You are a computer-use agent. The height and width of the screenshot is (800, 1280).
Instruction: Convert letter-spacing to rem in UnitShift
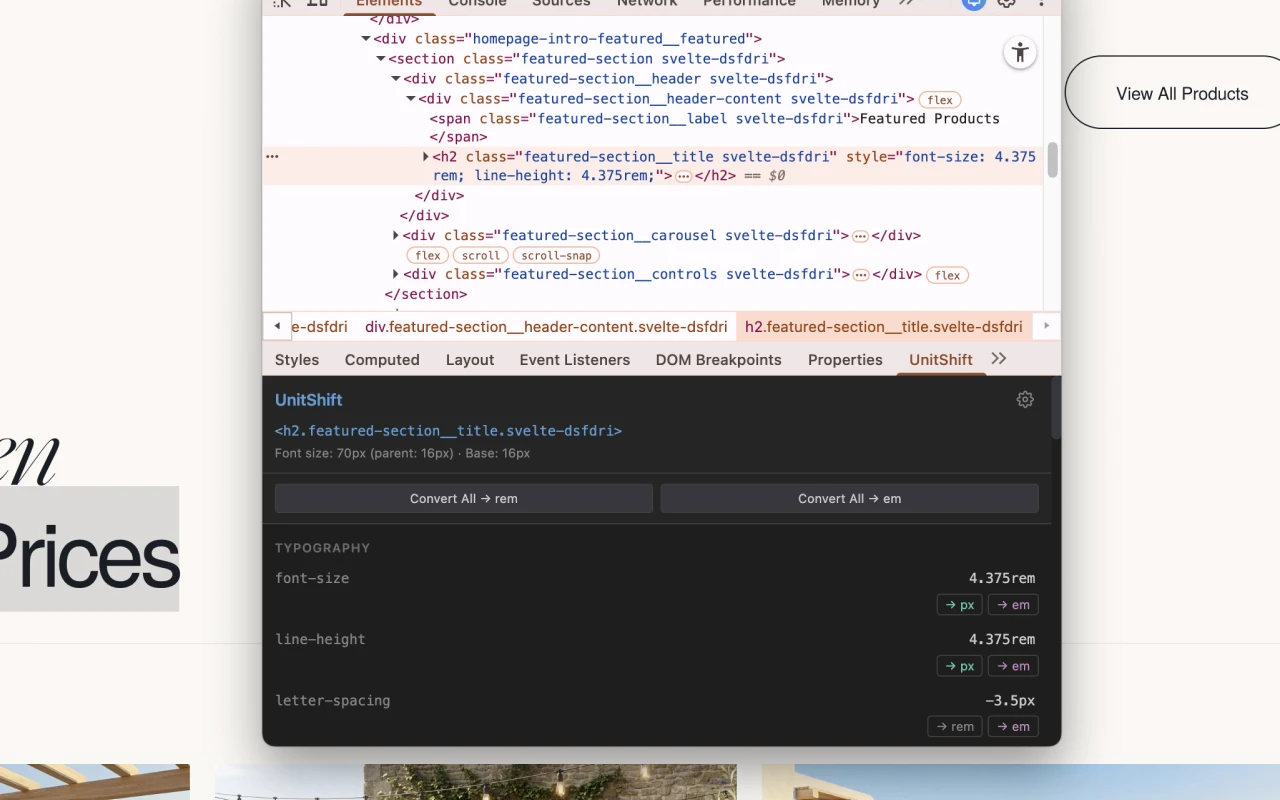click(x=954, y=726)
